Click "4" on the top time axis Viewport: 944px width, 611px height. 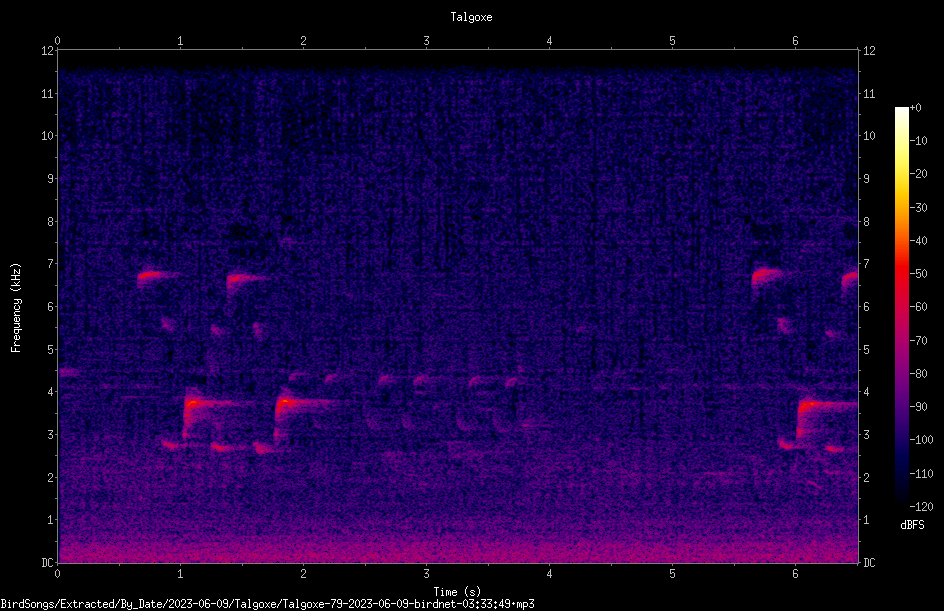(x=549, y=41)
